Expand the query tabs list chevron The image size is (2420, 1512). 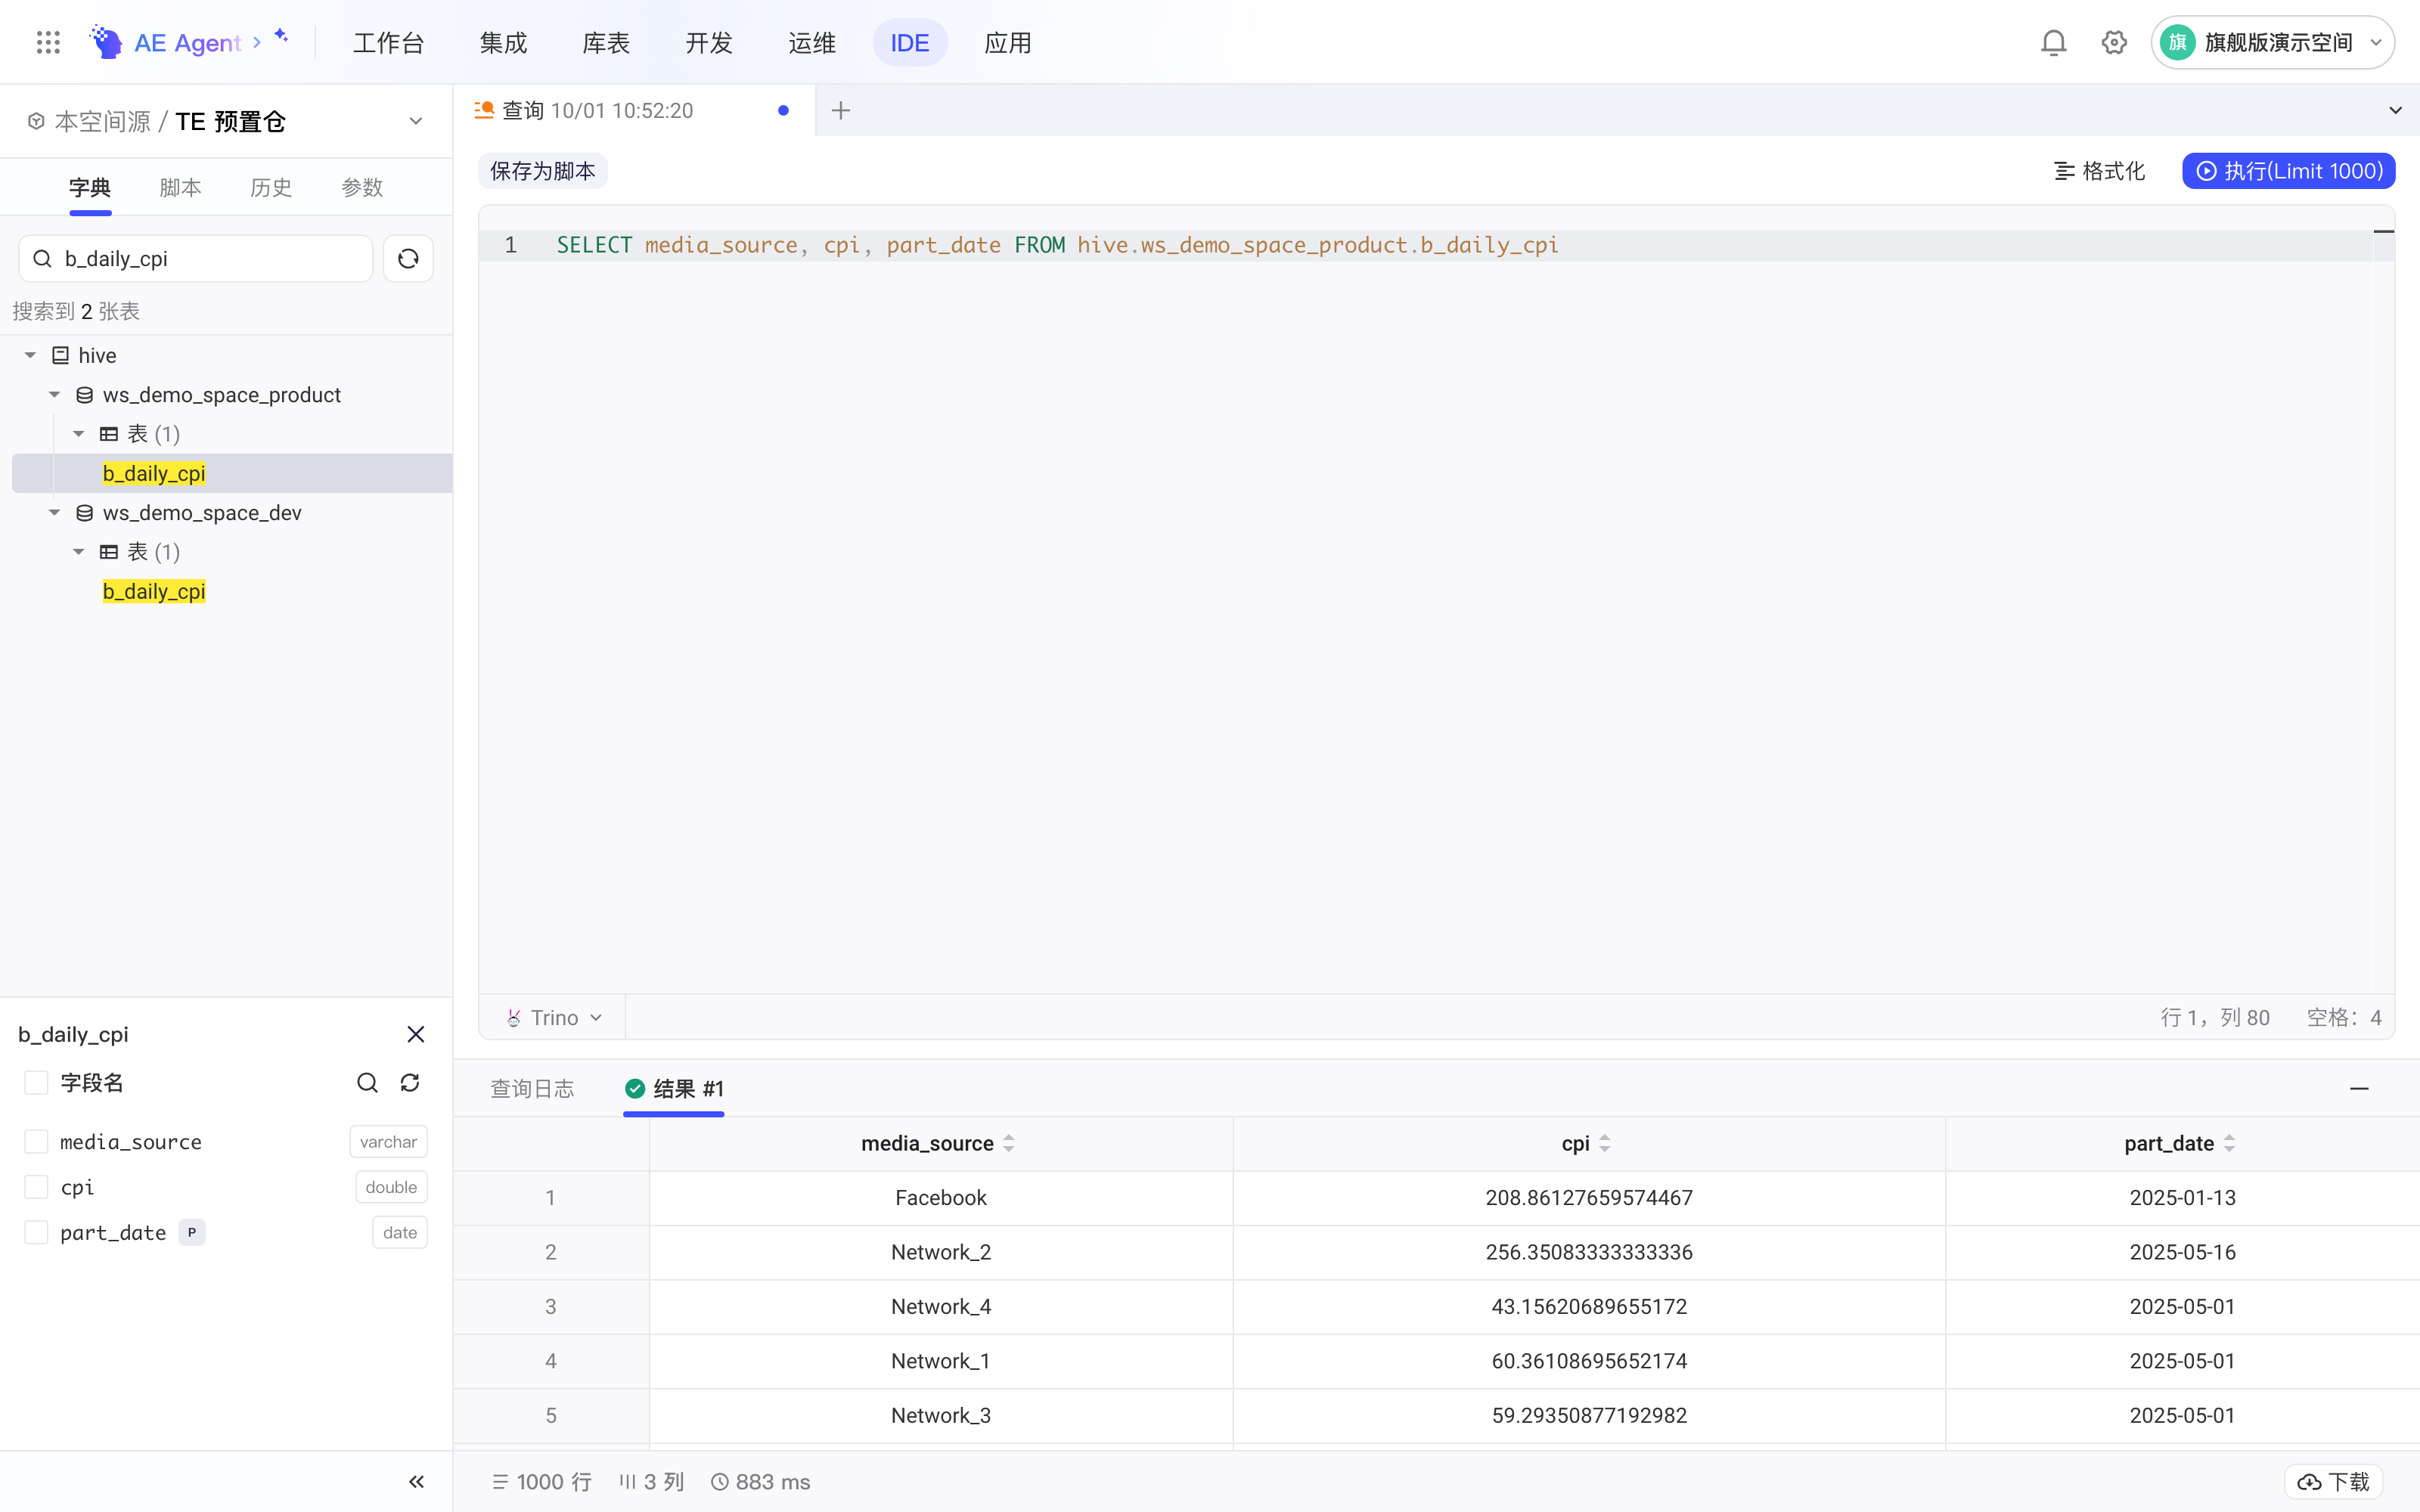pyautogui.click(x=2395, y=110)
